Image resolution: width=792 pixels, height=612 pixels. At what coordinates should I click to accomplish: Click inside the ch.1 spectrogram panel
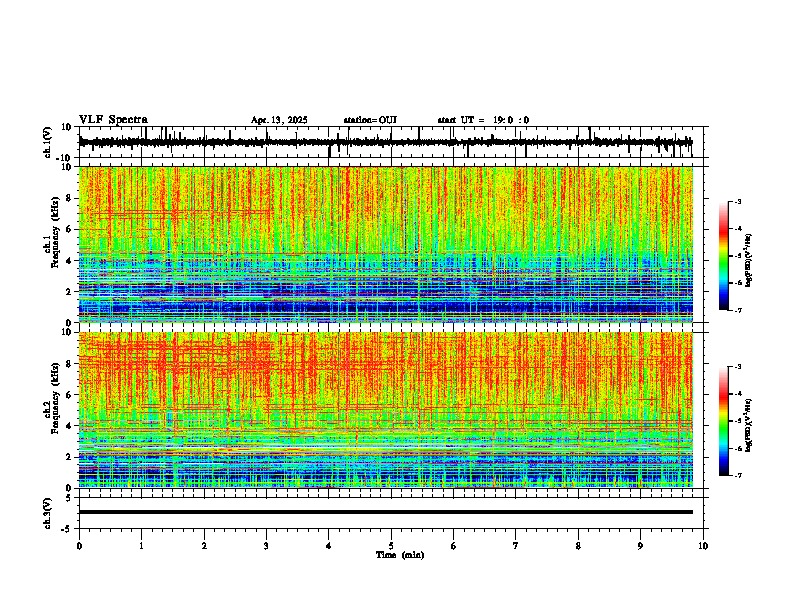click(x=385, y=244)
